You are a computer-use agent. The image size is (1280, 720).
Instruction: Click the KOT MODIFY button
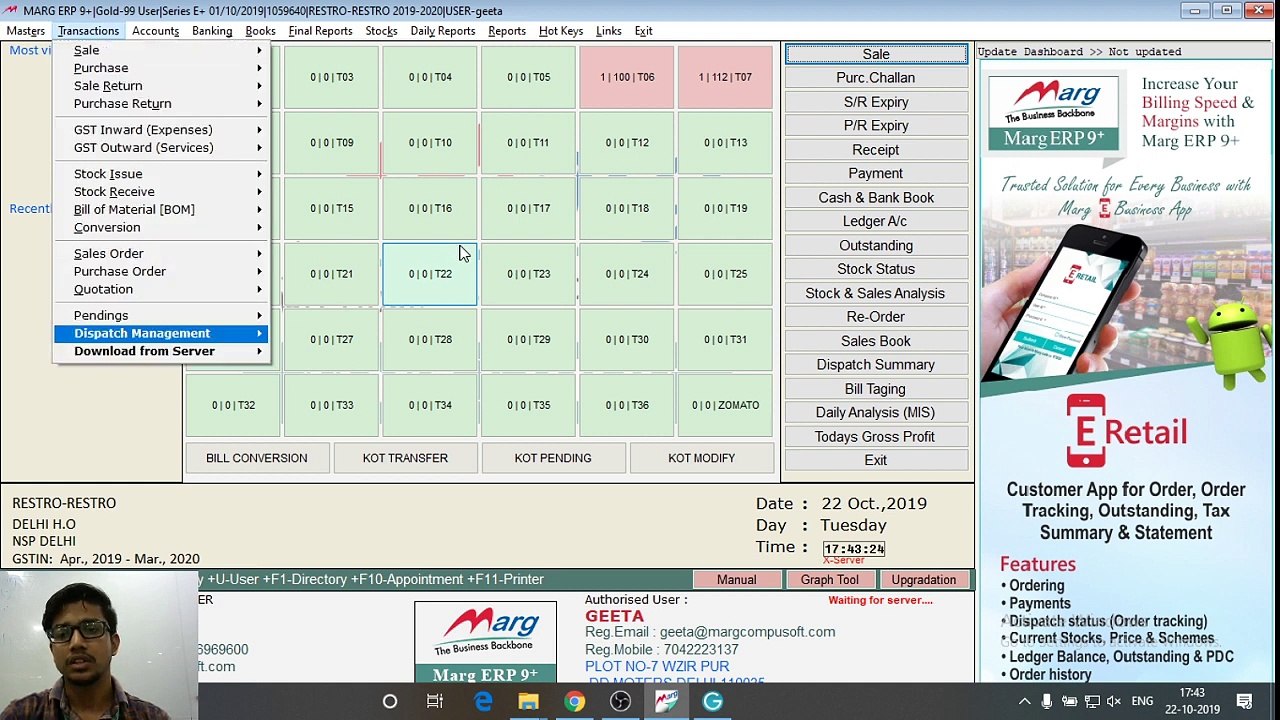pos(701,458)
